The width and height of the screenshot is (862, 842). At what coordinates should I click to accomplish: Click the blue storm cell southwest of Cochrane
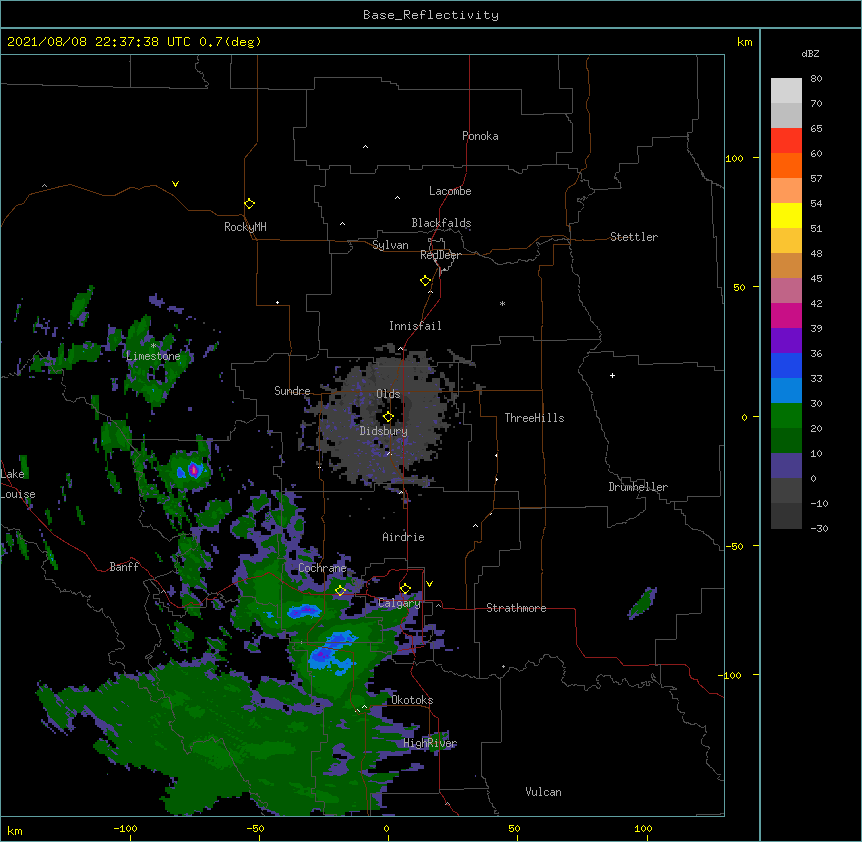304,611
